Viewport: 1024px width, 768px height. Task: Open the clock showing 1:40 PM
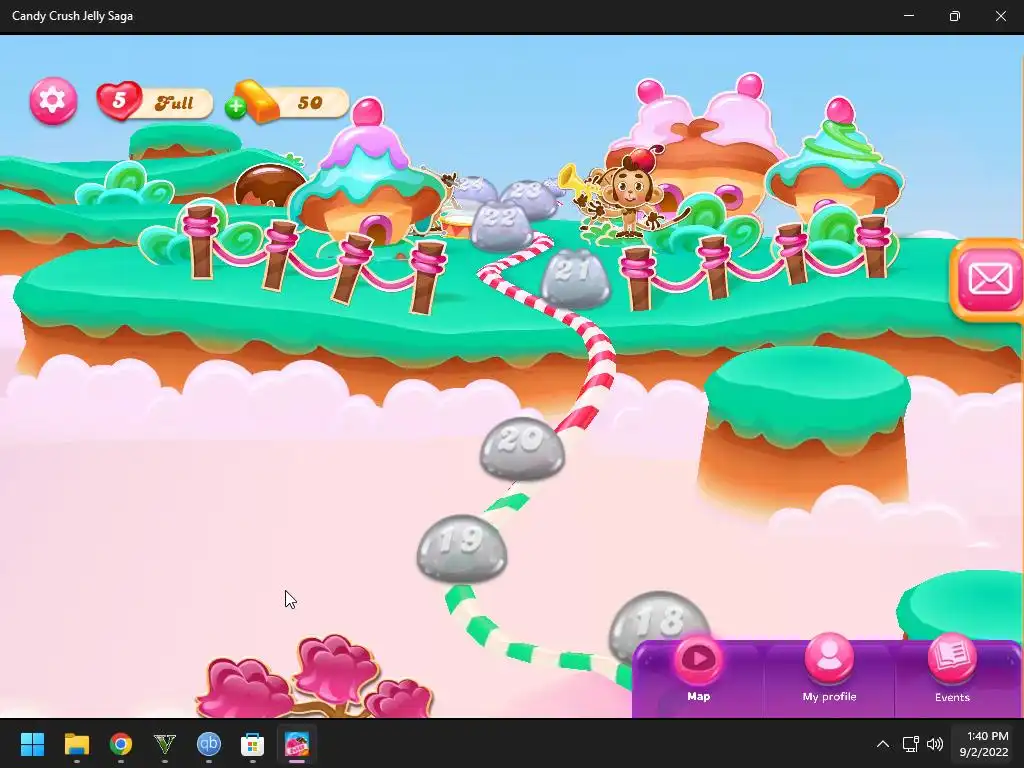984,744
